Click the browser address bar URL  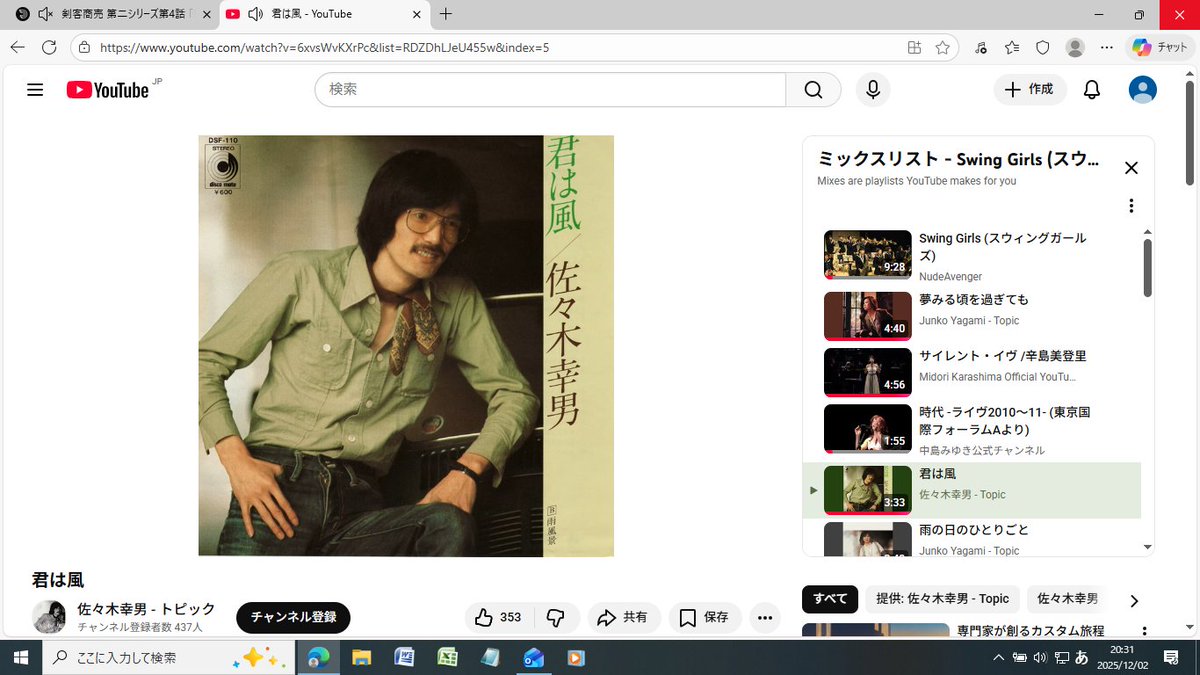(x=325, y=47)
